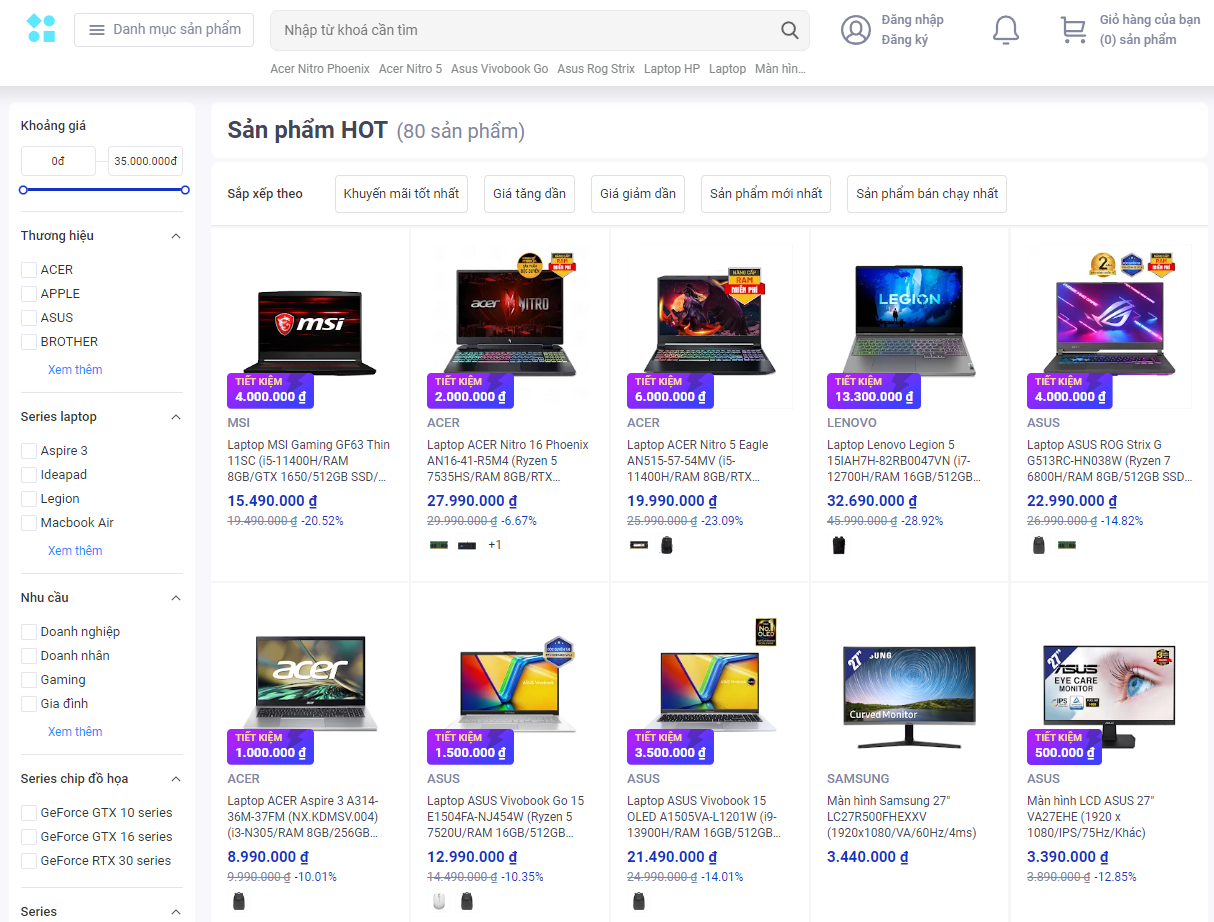Sort by Giá giảm dần
Image resolution: width=1214 pixels, height=922 pixels.
coord(638,194)
